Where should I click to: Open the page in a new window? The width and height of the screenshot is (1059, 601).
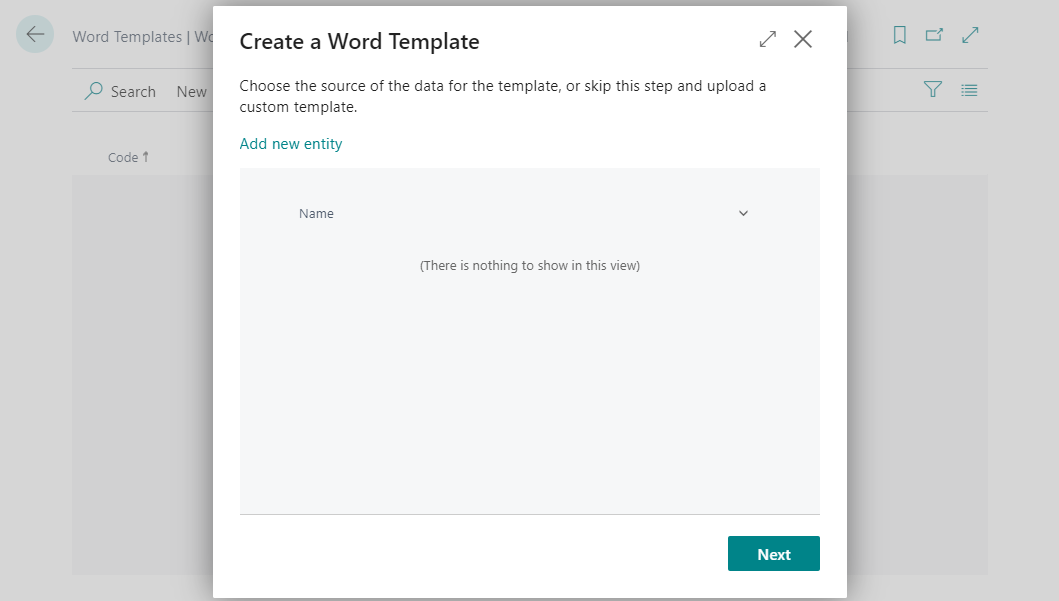coord(934,34)
